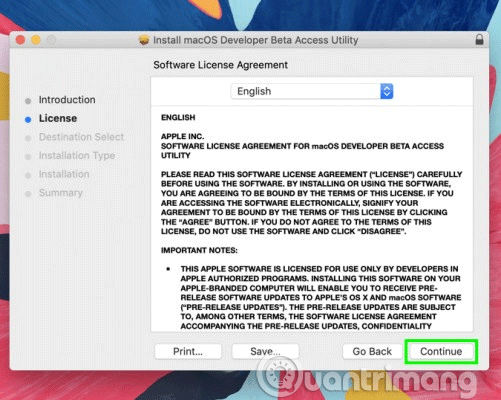Click the gray Introduction step bullet

[x=28, y=101]
